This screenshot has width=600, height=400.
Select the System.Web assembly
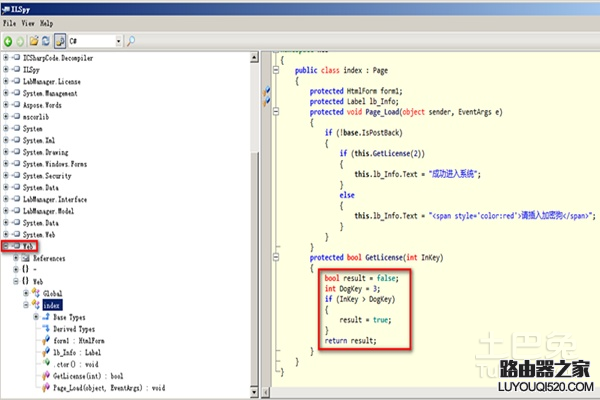point(39,235)
